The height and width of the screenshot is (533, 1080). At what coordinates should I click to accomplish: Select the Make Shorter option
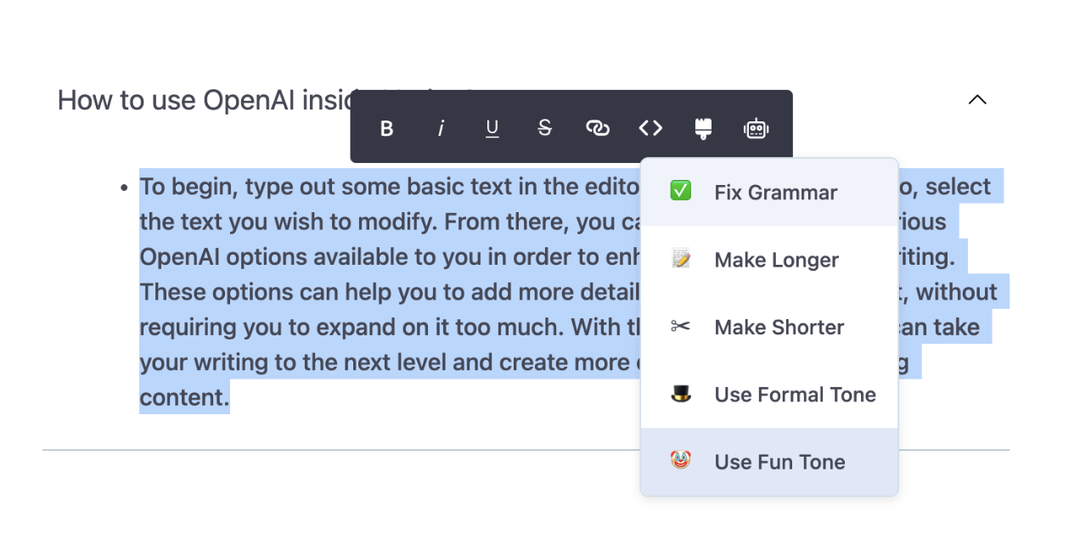(x=769, y=327)
